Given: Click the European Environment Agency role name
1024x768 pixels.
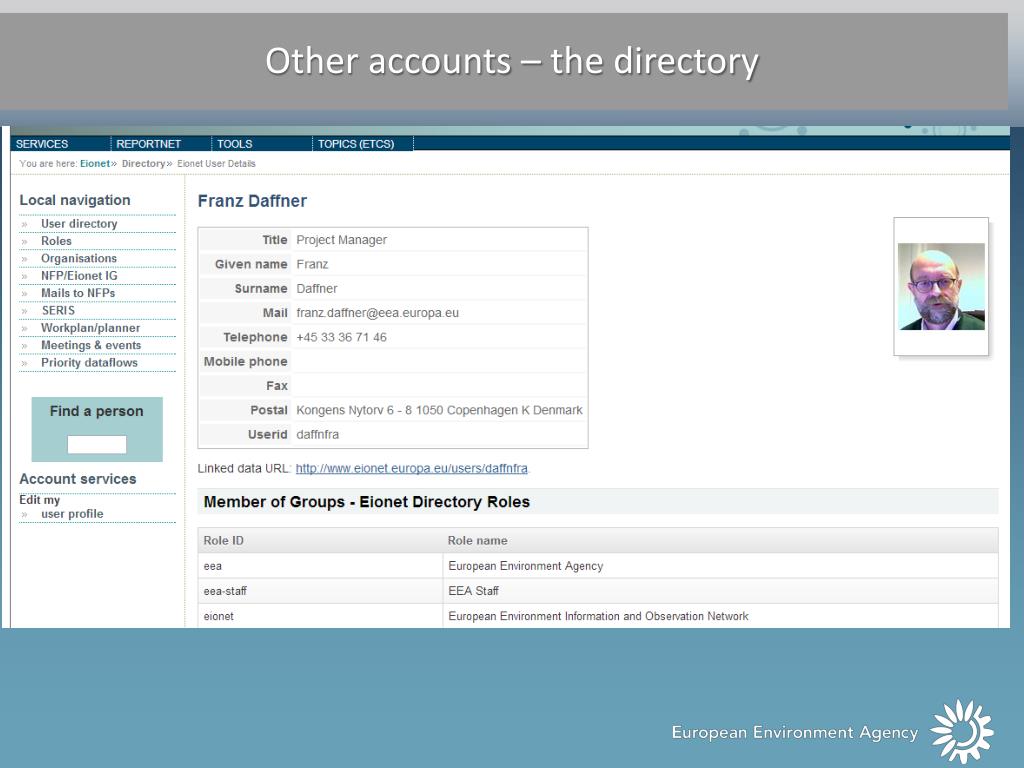Looking at the screenshot, I should coord(526,566).
